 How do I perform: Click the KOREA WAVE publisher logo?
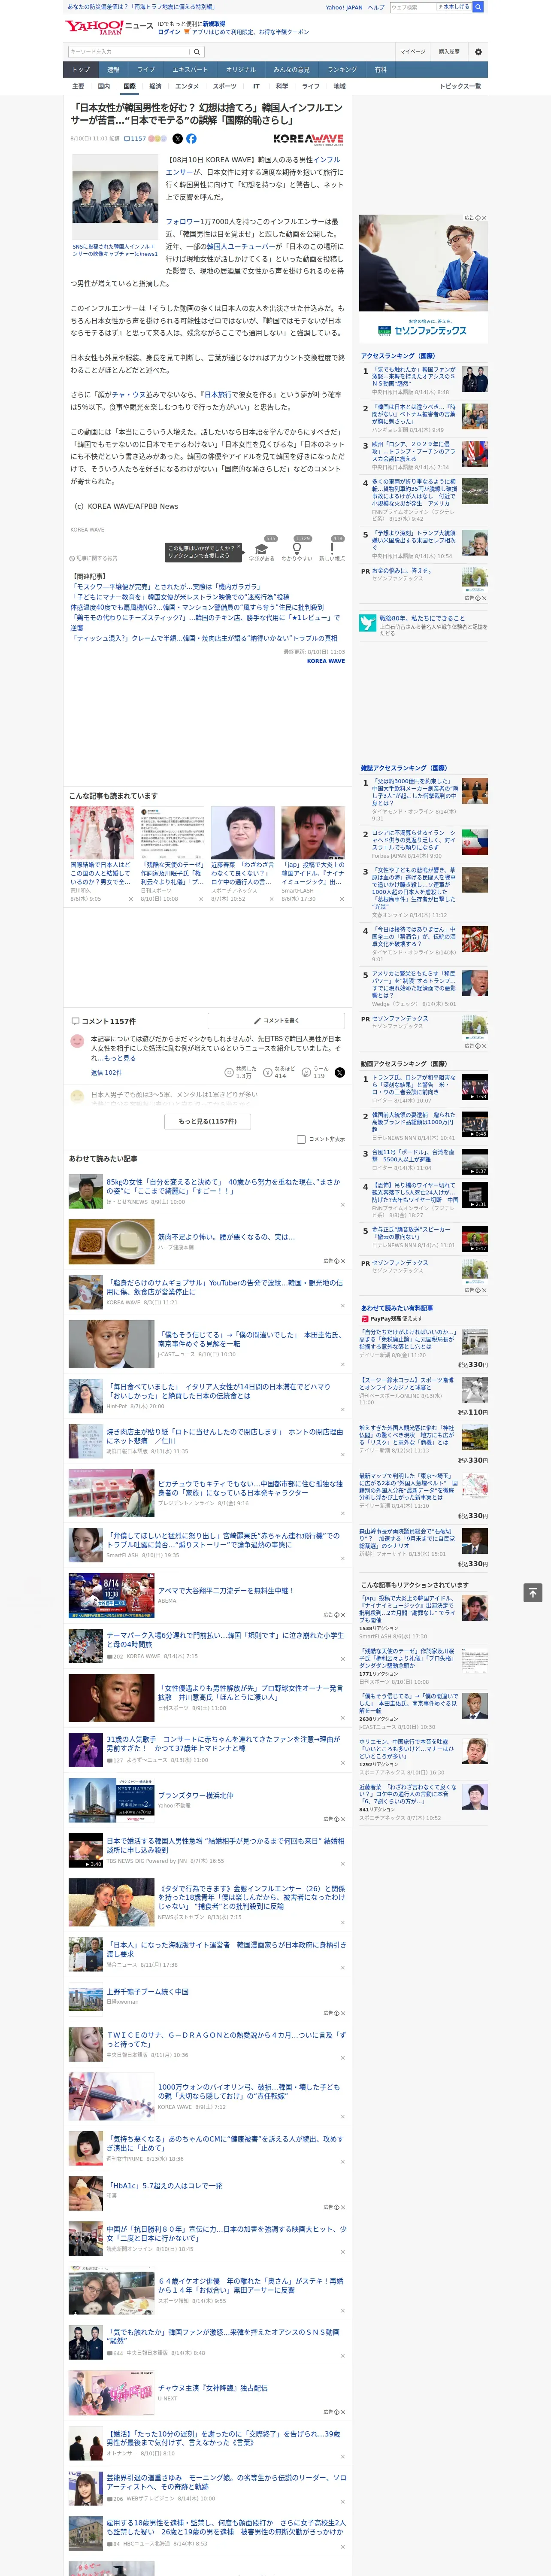308,139
